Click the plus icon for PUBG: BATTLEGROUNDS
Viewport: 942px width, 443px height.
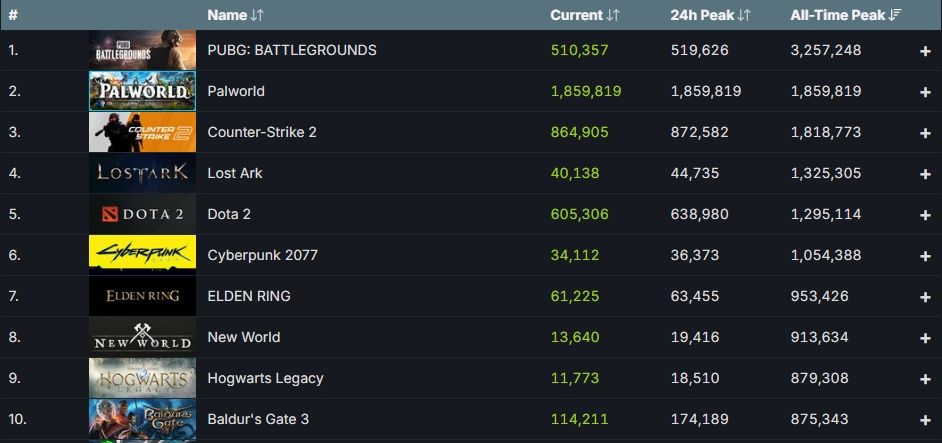pos(925,50)
